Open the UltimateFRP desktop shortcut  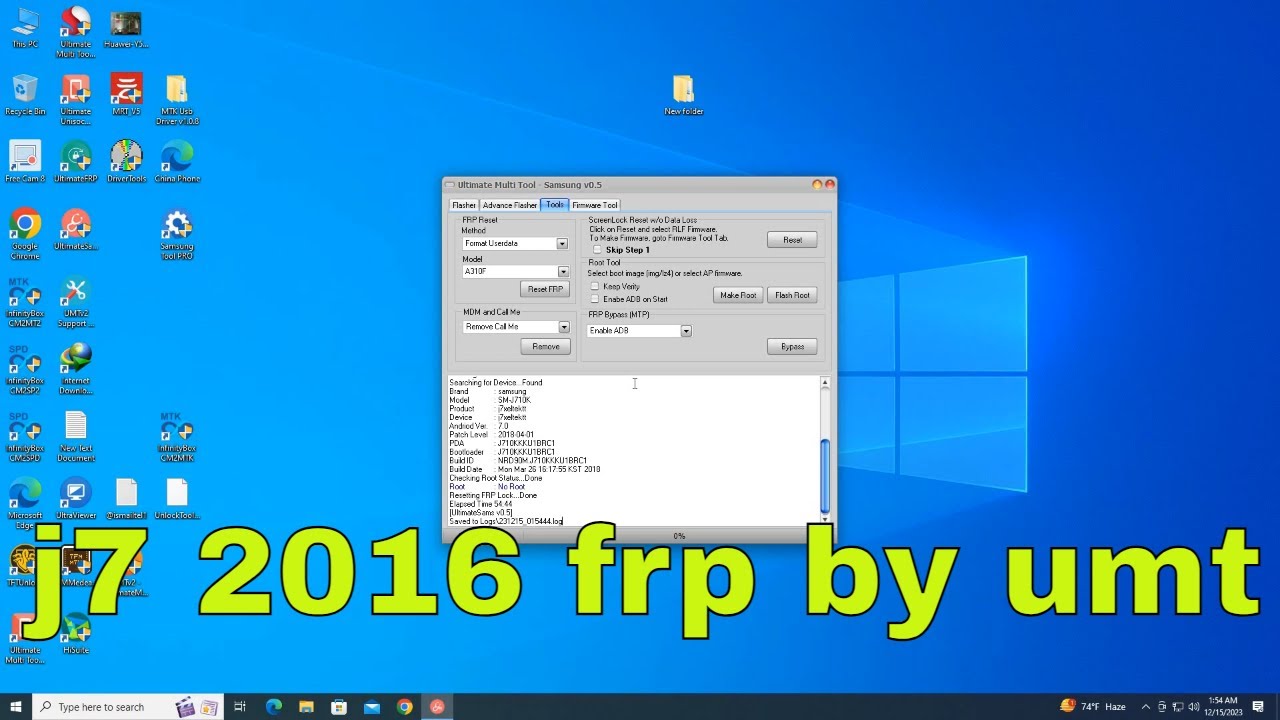75,159
